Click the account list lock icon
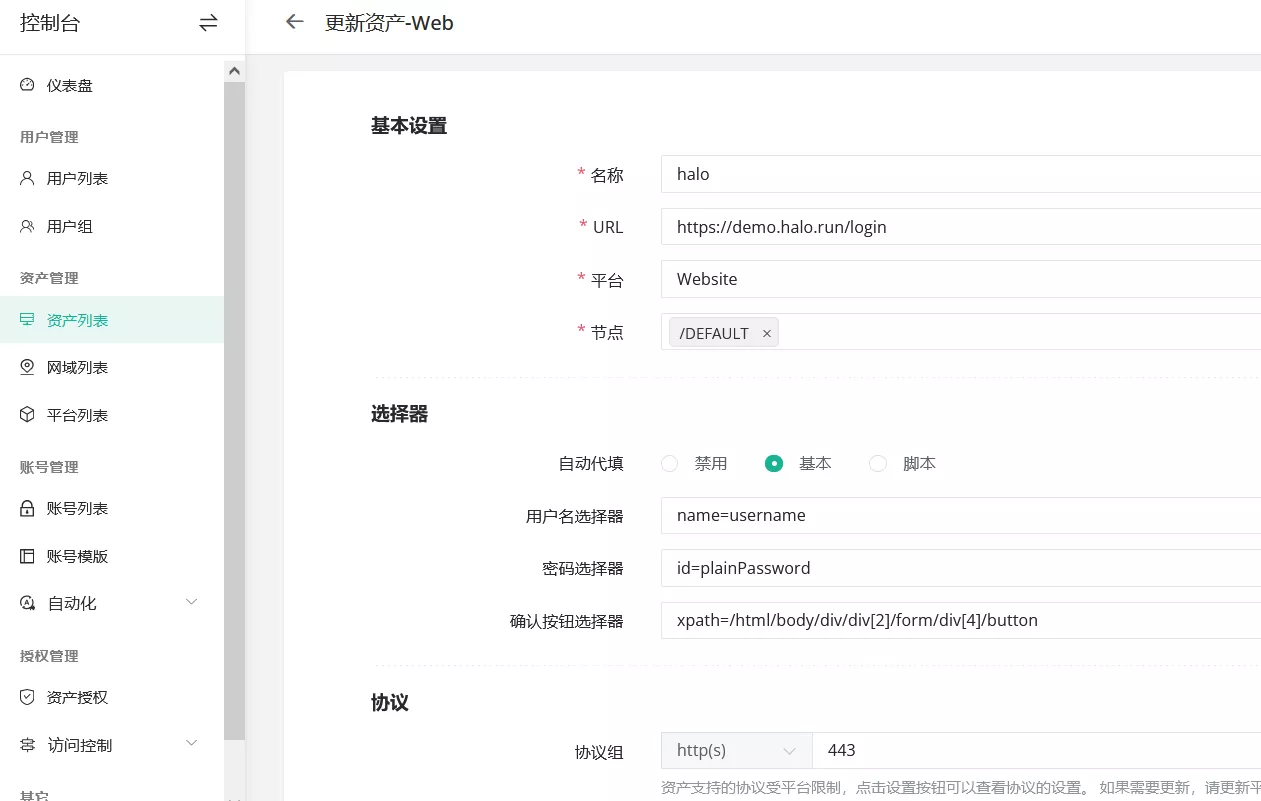The width and height of the screenshot is (1261, 801). pyautogui.click(x=27, y=508)
